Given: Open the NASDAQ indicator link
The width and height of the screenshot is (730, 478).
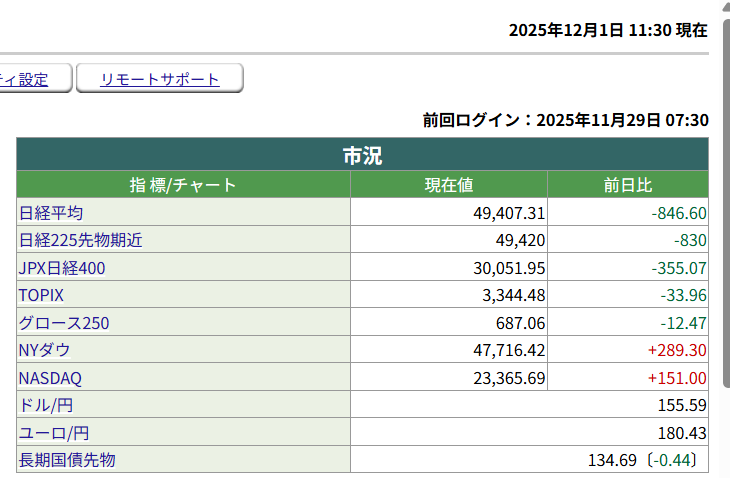Looking at the screenshot, I should click(x=50, y=378).
